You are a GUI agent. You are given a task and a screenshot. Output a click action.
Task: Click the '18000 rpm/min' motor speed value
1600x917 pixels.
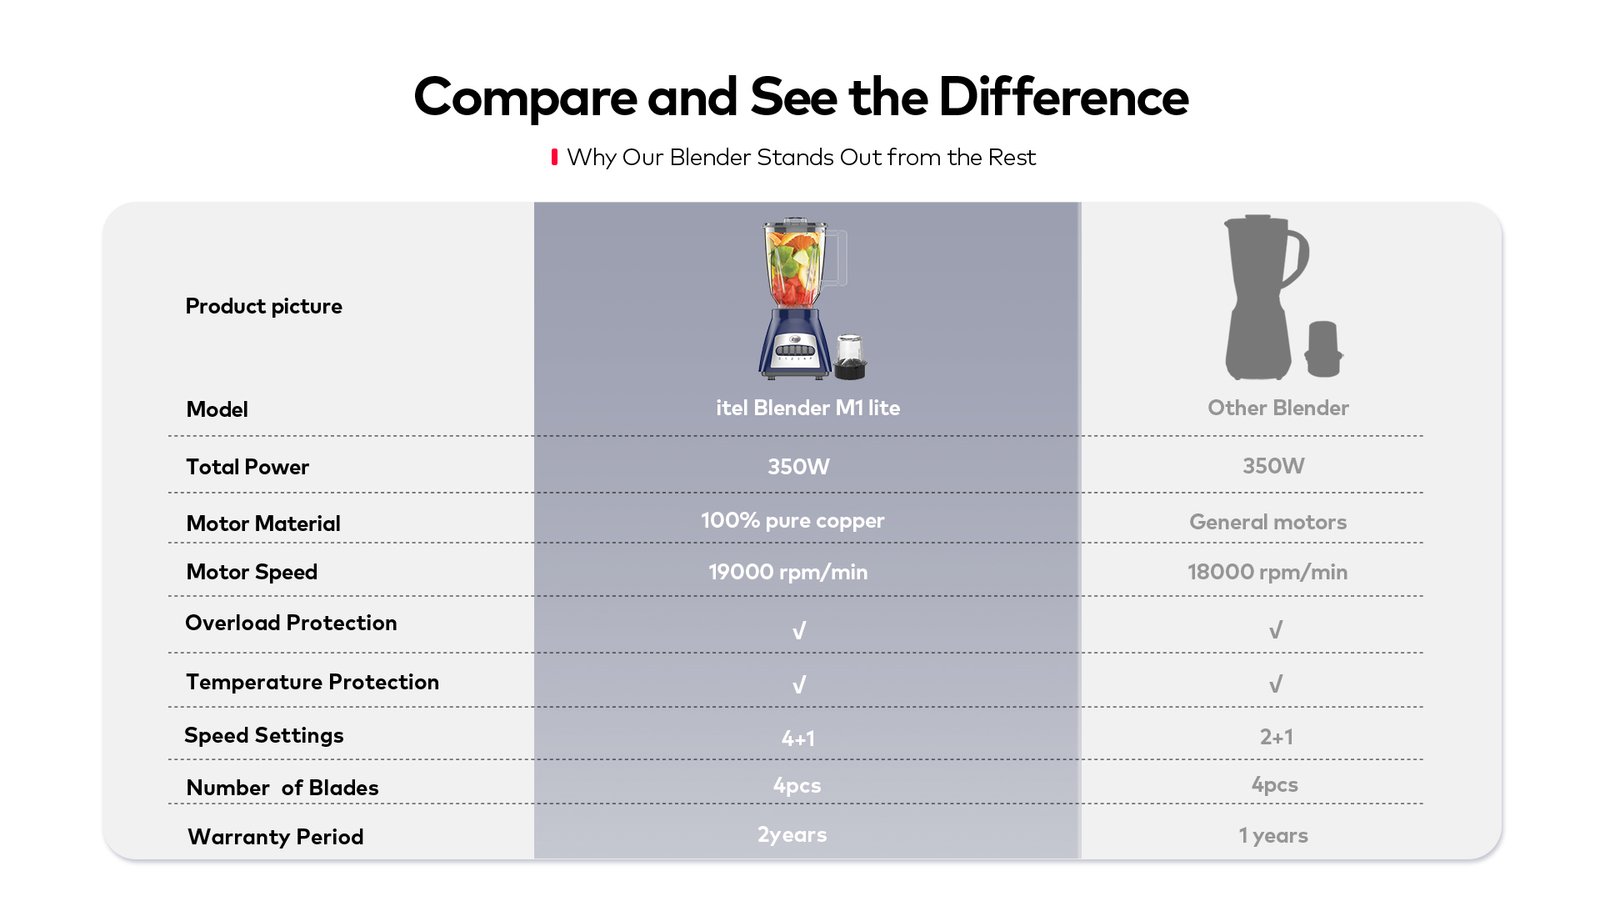pyautogui.click(x=1267, y=572)
